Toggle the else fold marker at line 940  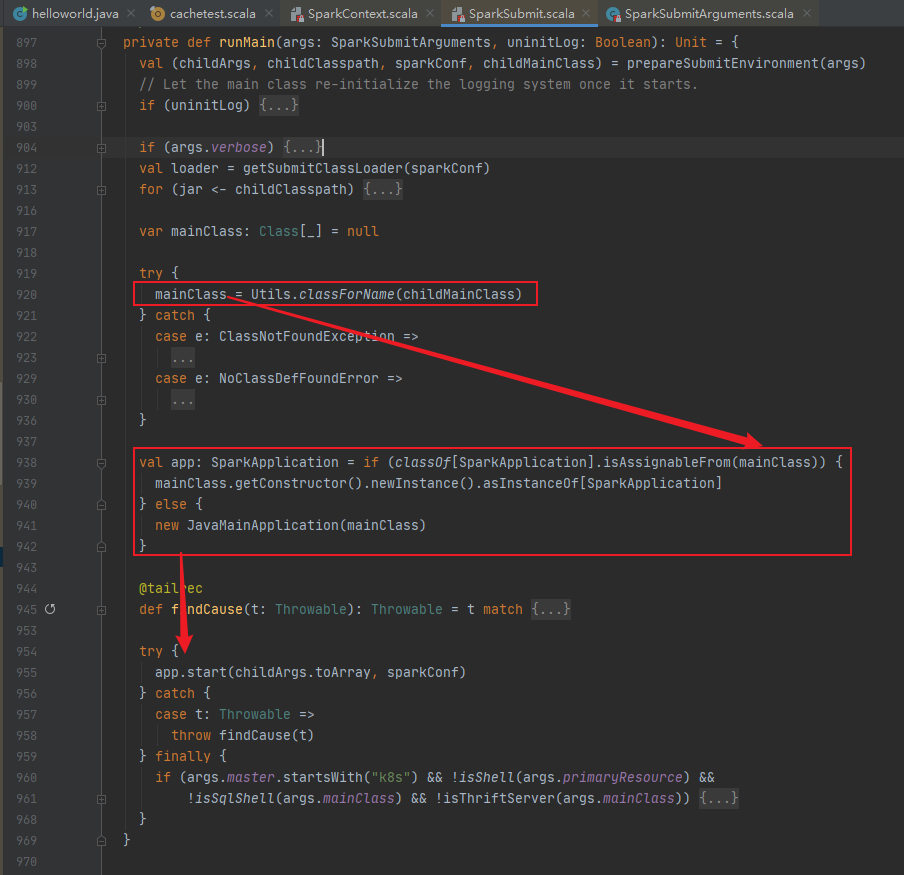pos(101,505)
